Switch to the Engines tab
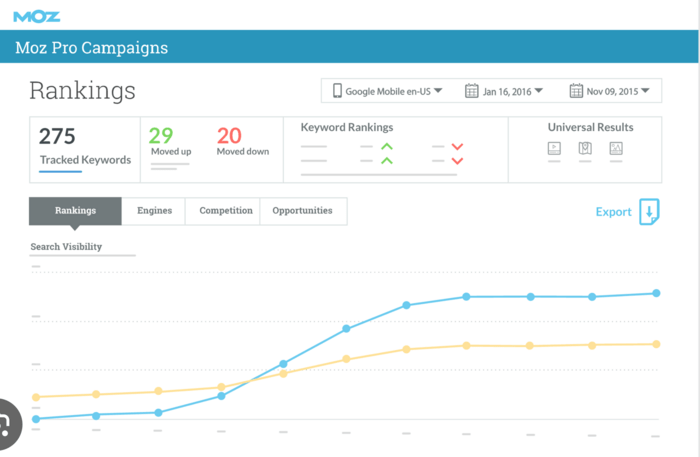Image resolution: width=700 pixels, height=457 pixels. click(x=154, y=211)
